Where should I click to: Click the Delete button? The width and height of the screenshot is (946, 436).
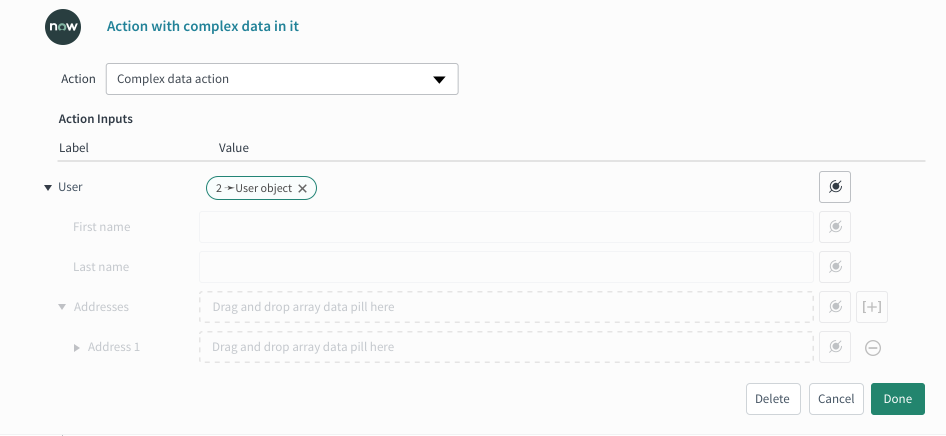tap(773, 399)
